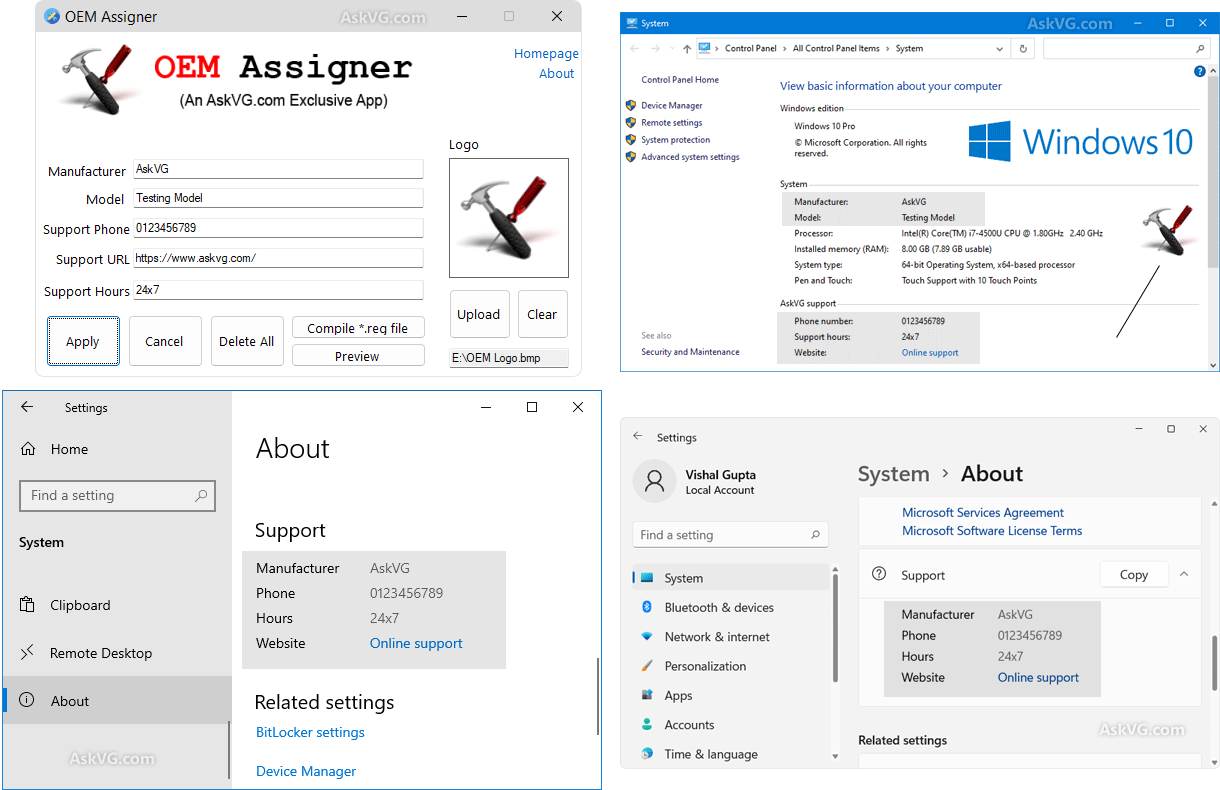Screen dimensions: 1220x790
Task: Click Control Panel breadcrumb in address bar
Action: coord(751,48)
